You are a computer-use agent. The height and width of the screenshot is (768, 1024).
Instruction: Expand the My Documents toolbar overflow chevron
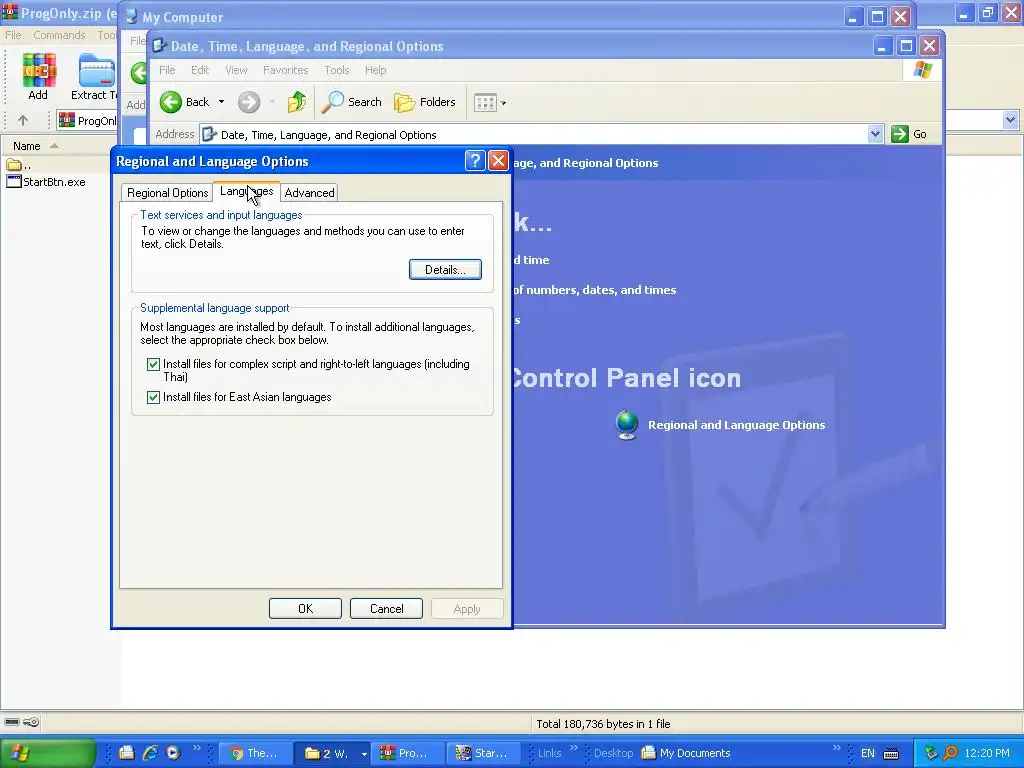tap(837, 748)
